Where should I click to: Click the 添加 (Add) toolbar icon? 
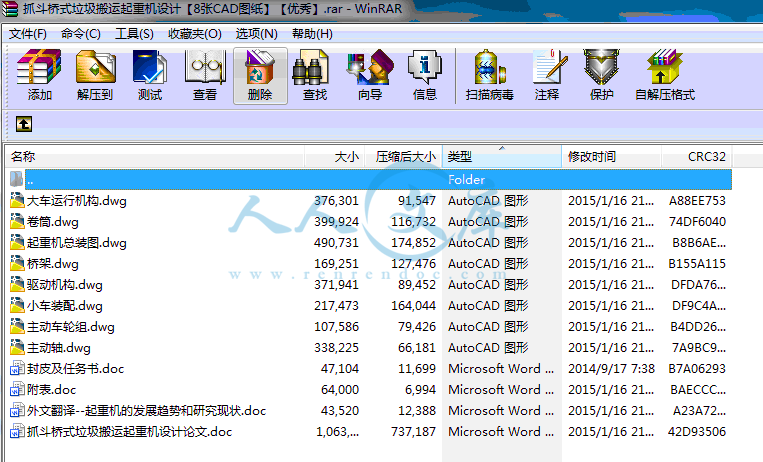pos(39,75)
